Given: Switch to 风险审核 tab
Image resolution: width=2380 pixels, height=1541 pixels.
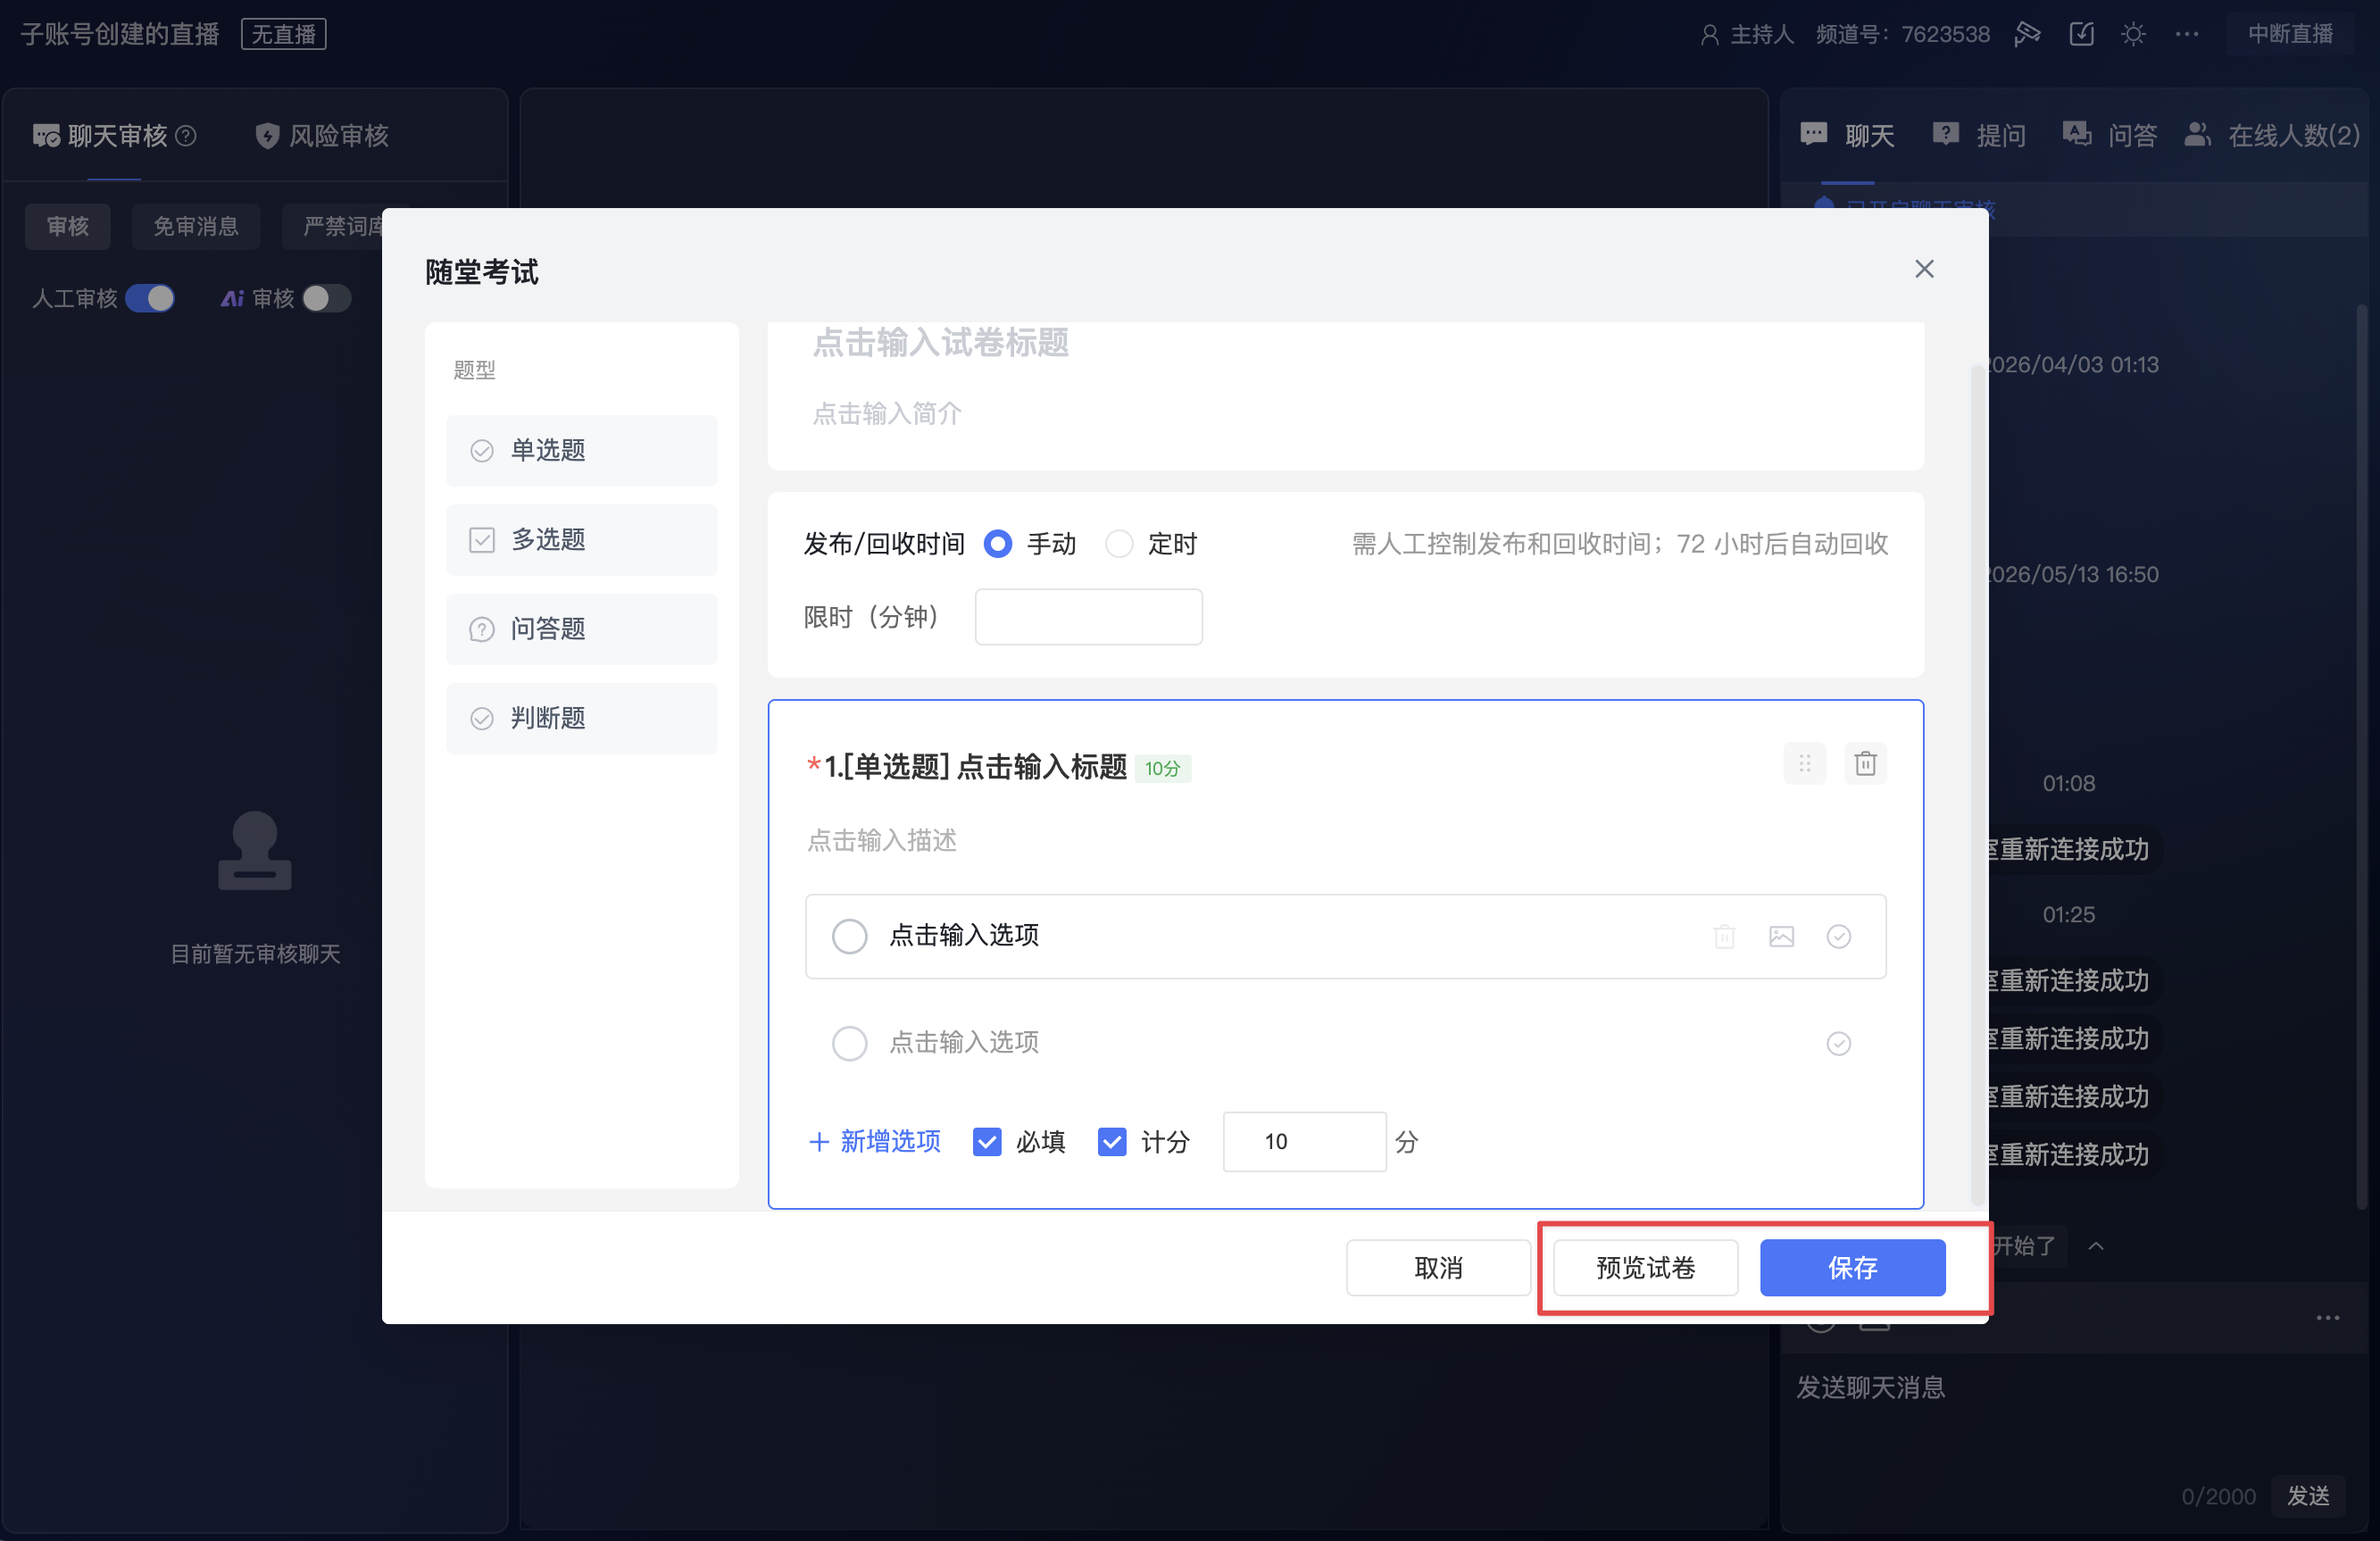Looking at the screenshot, I should click(x=321, y=135).
